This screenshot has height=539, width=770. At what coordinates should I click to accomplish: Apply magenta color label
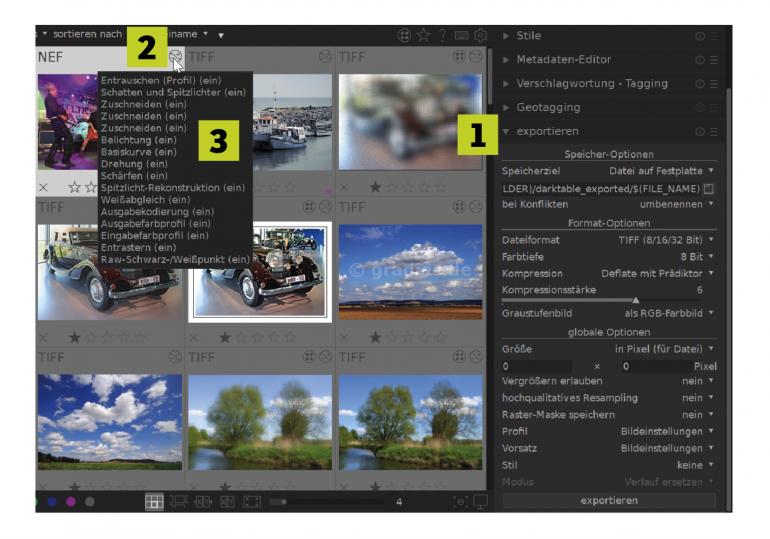(71, 502)
